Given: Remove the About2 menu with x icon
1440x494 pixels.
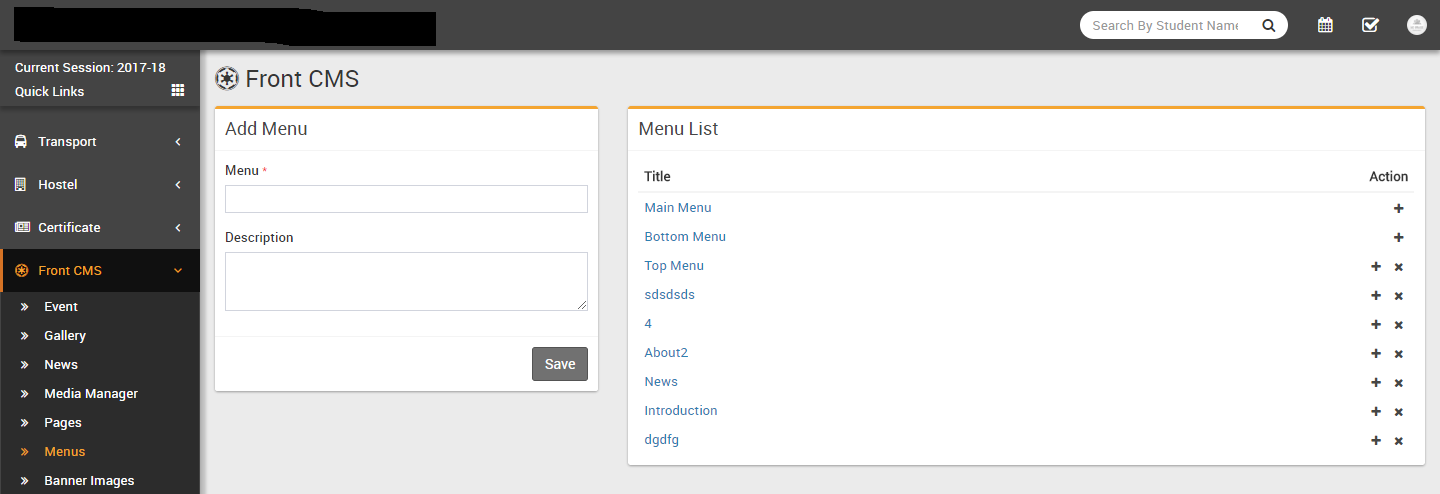Looking at the screenshot, I should coord(1398,354).
